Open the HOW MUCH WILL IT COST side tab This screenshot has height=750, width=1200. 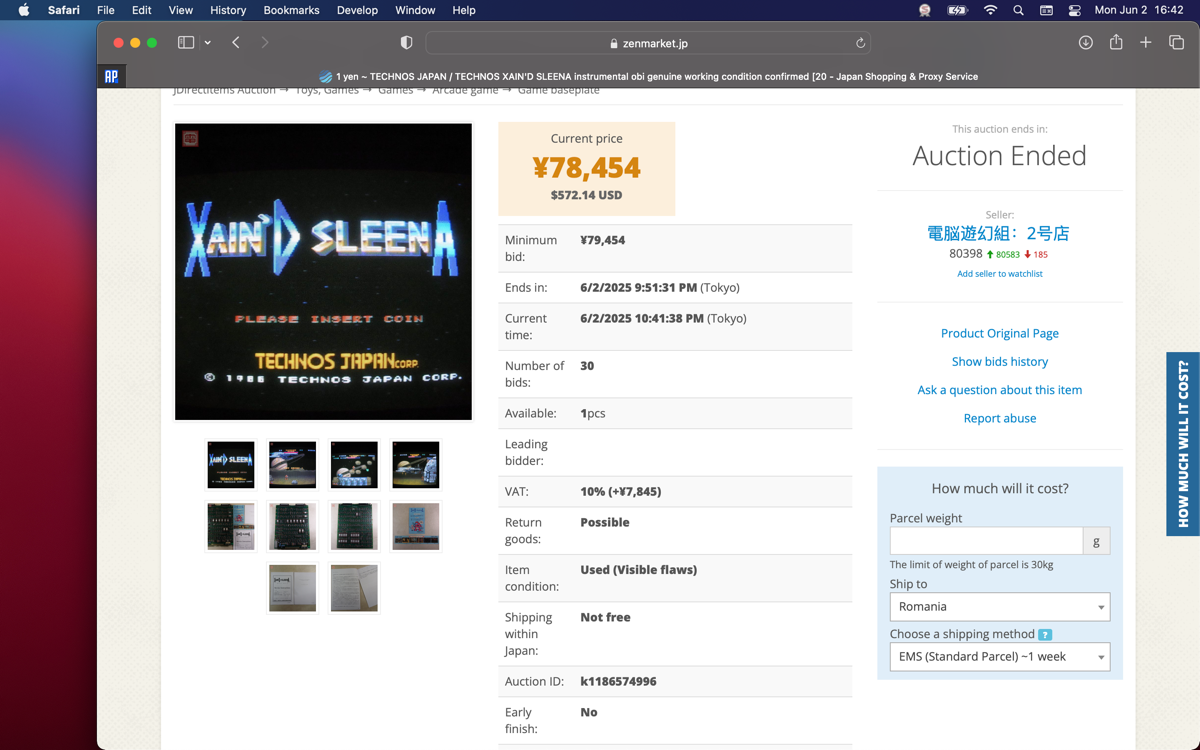1183,444
